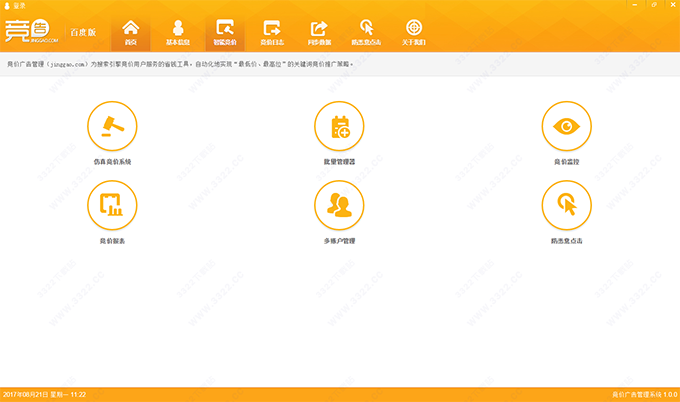This screenshot has width=680, height=402.
Task: Go to the 首页 home toolbar icon
Action: point(131,33)
